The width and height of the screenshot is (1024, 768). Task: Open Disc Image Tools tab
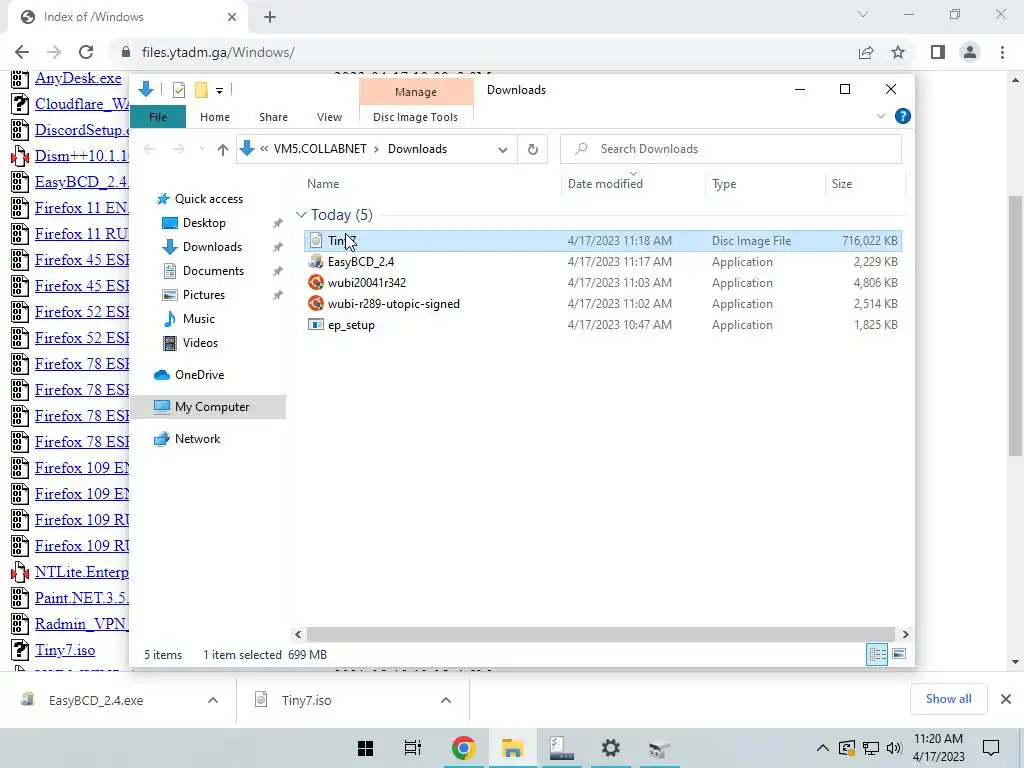(415, 117)
